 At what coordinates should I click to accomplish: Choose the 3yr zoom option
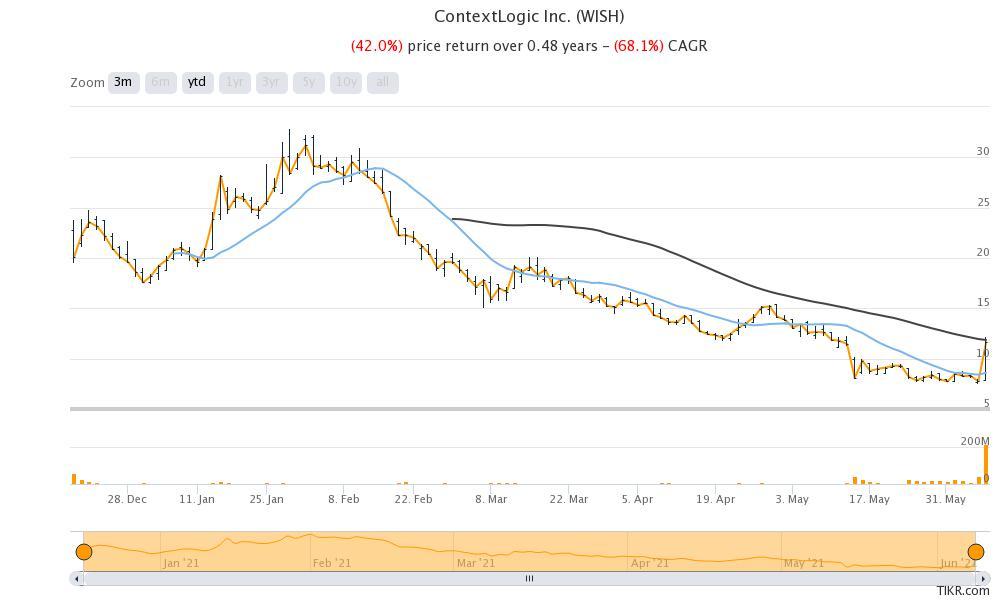[x=271, y=82]
